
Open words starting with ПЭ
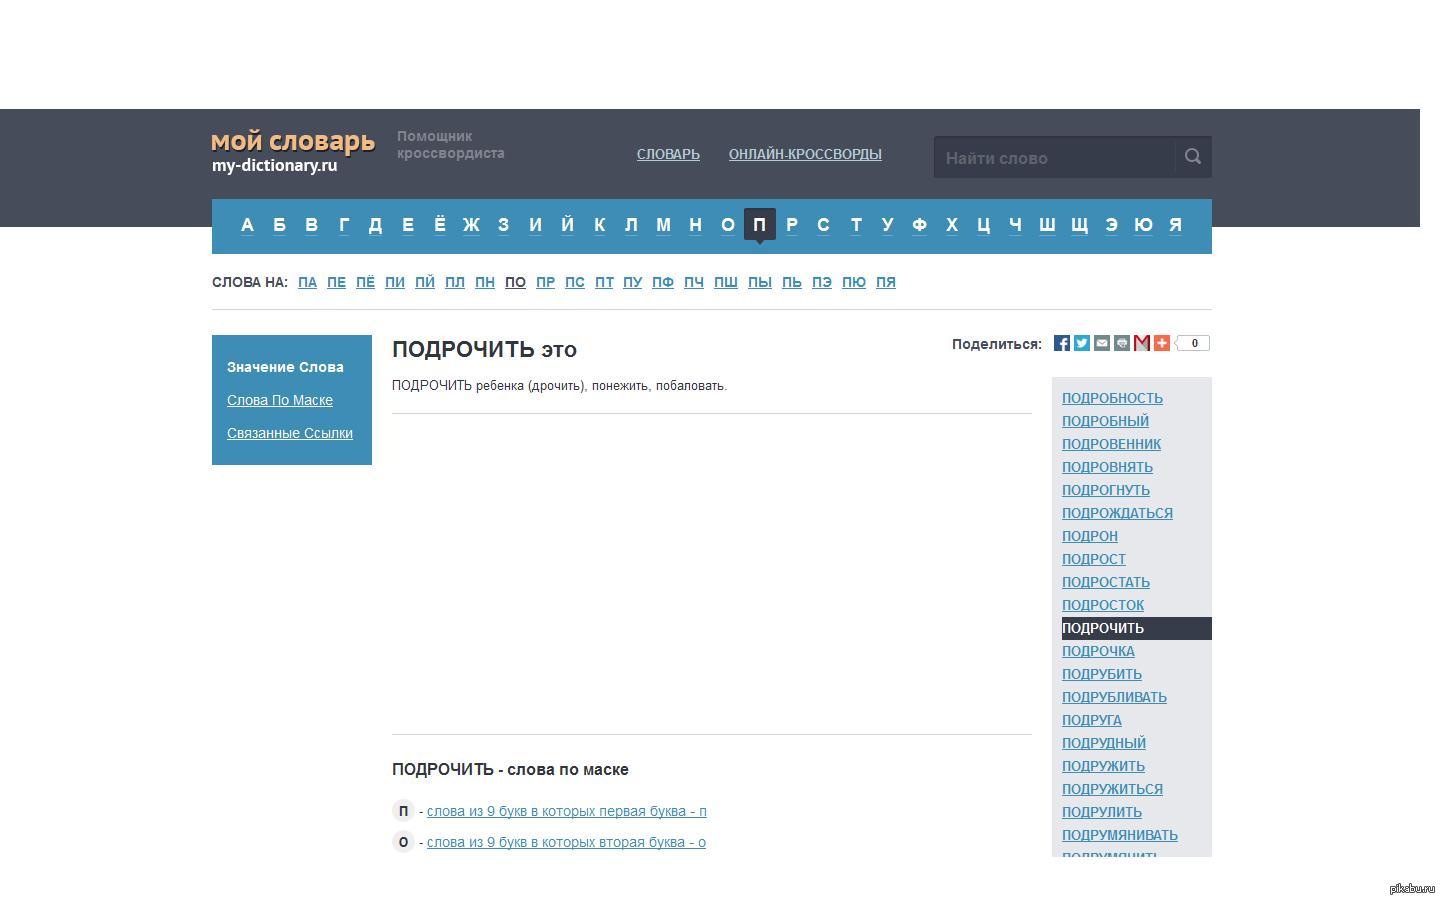(x=821, y=282)
